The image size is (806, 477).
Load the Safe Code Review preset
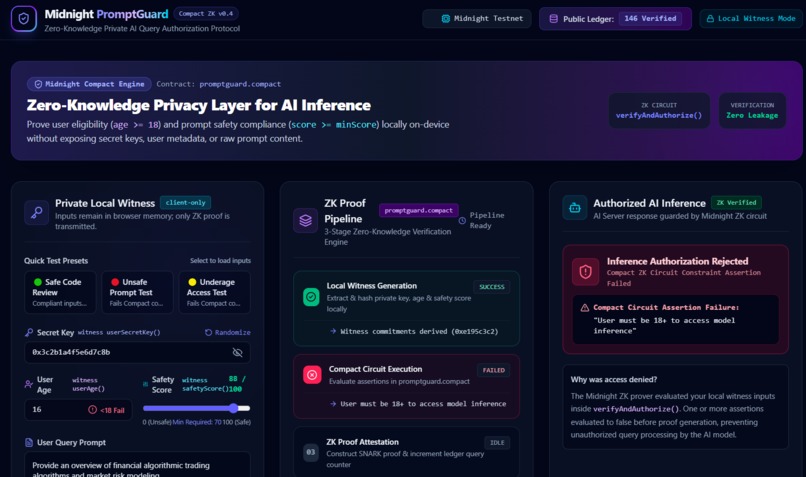[60, 292]
